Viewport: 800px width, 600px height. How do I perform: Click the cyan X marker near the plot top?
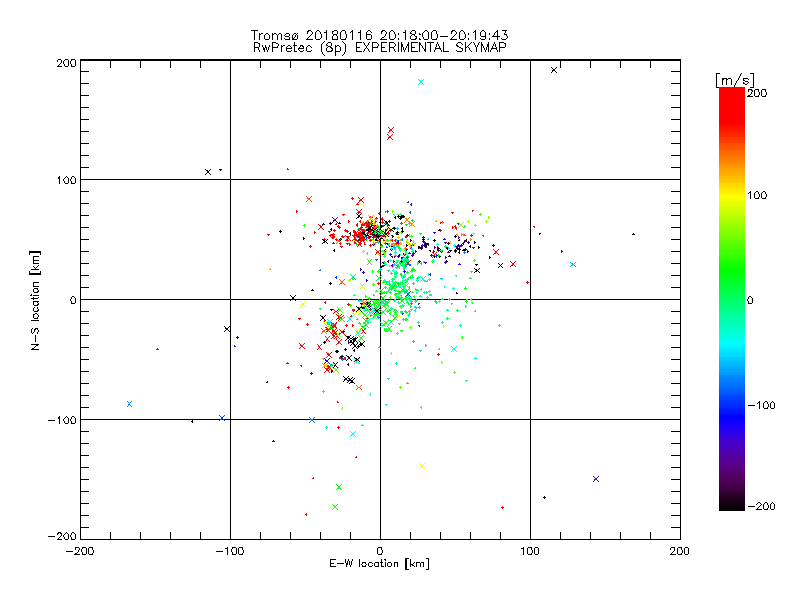tap(421, 82)
